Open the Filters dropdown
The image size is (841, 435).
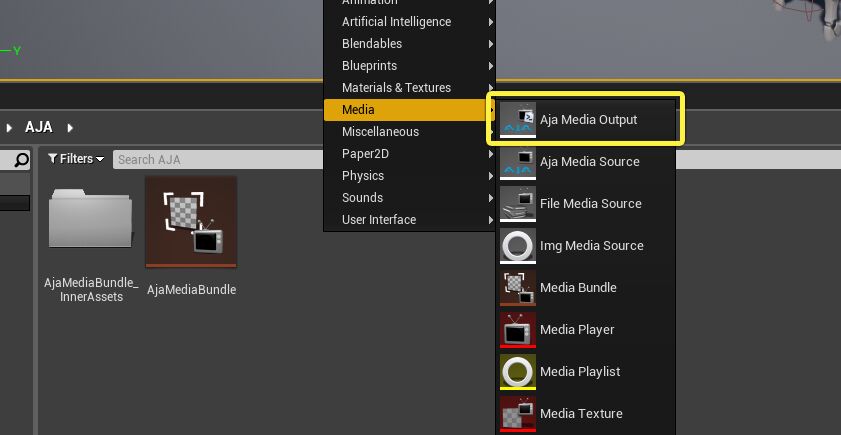click(x=76, y=159)
